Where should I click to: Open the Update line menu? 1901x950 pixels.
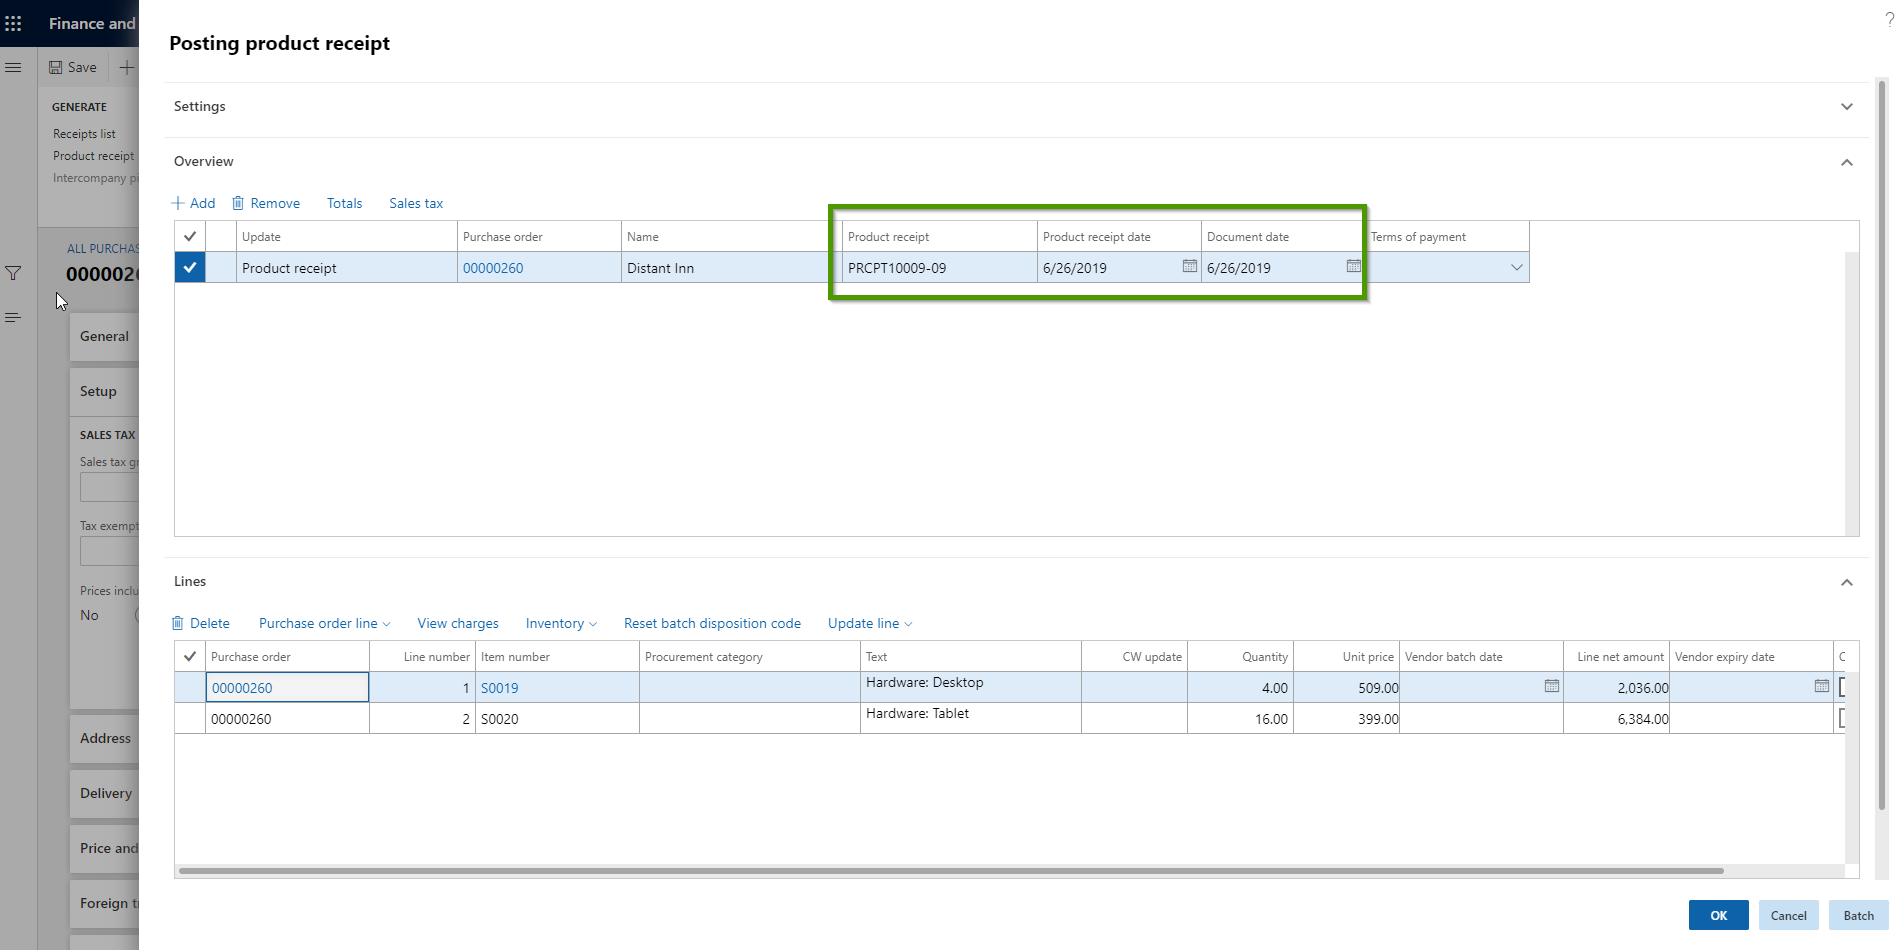(869, 623)
